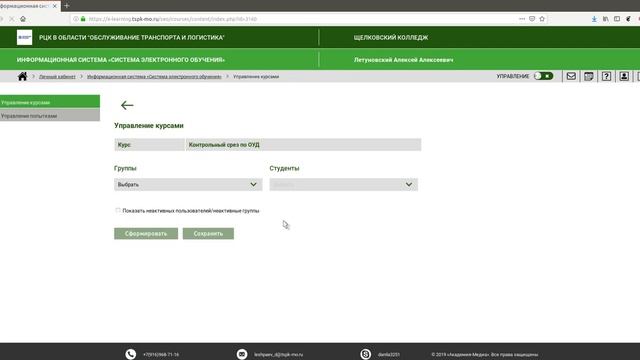Image resolution: width=640 pixels, height=360 pixels.
Task: Select Управление курсами in the sidebar
Action: click(x=50, y=102)
